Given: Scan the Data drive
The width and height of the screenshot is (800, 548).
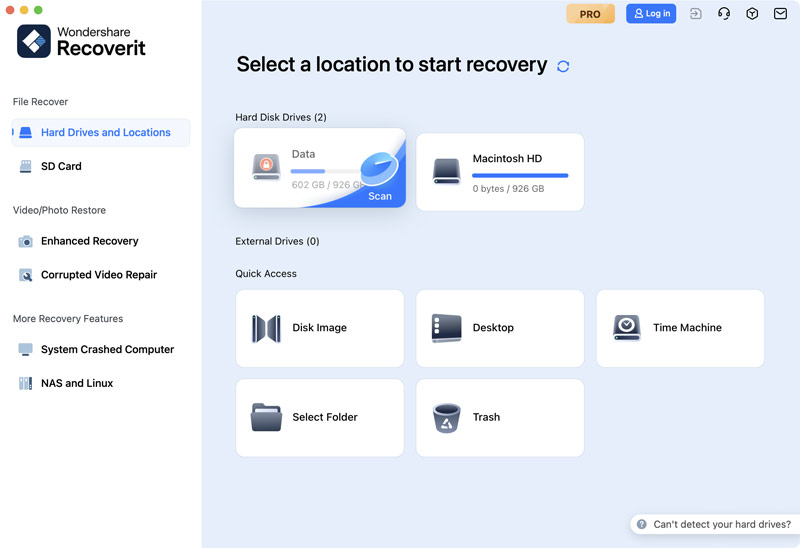Looking at the screenshot, I should [x=379, y=196].
